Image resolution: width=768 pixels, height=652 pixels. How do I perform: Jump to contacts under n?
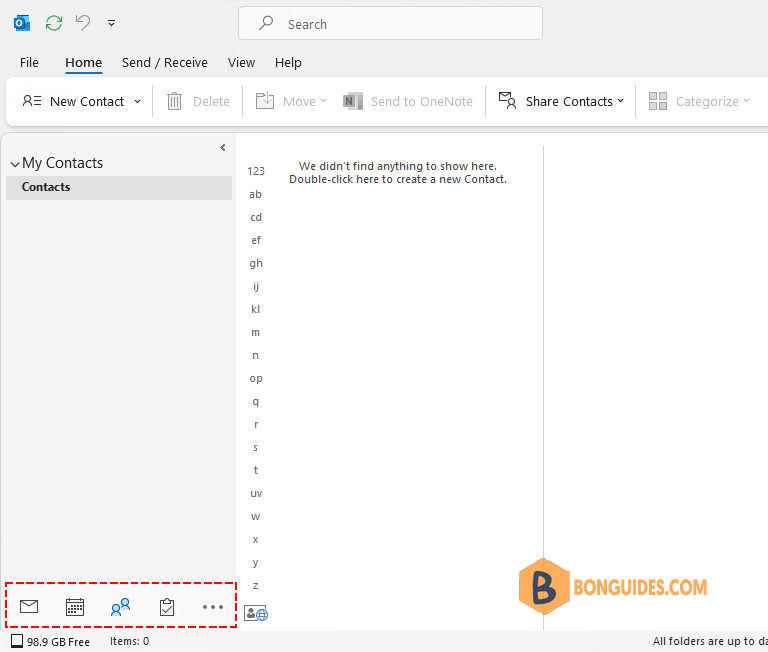click(255, 356)
